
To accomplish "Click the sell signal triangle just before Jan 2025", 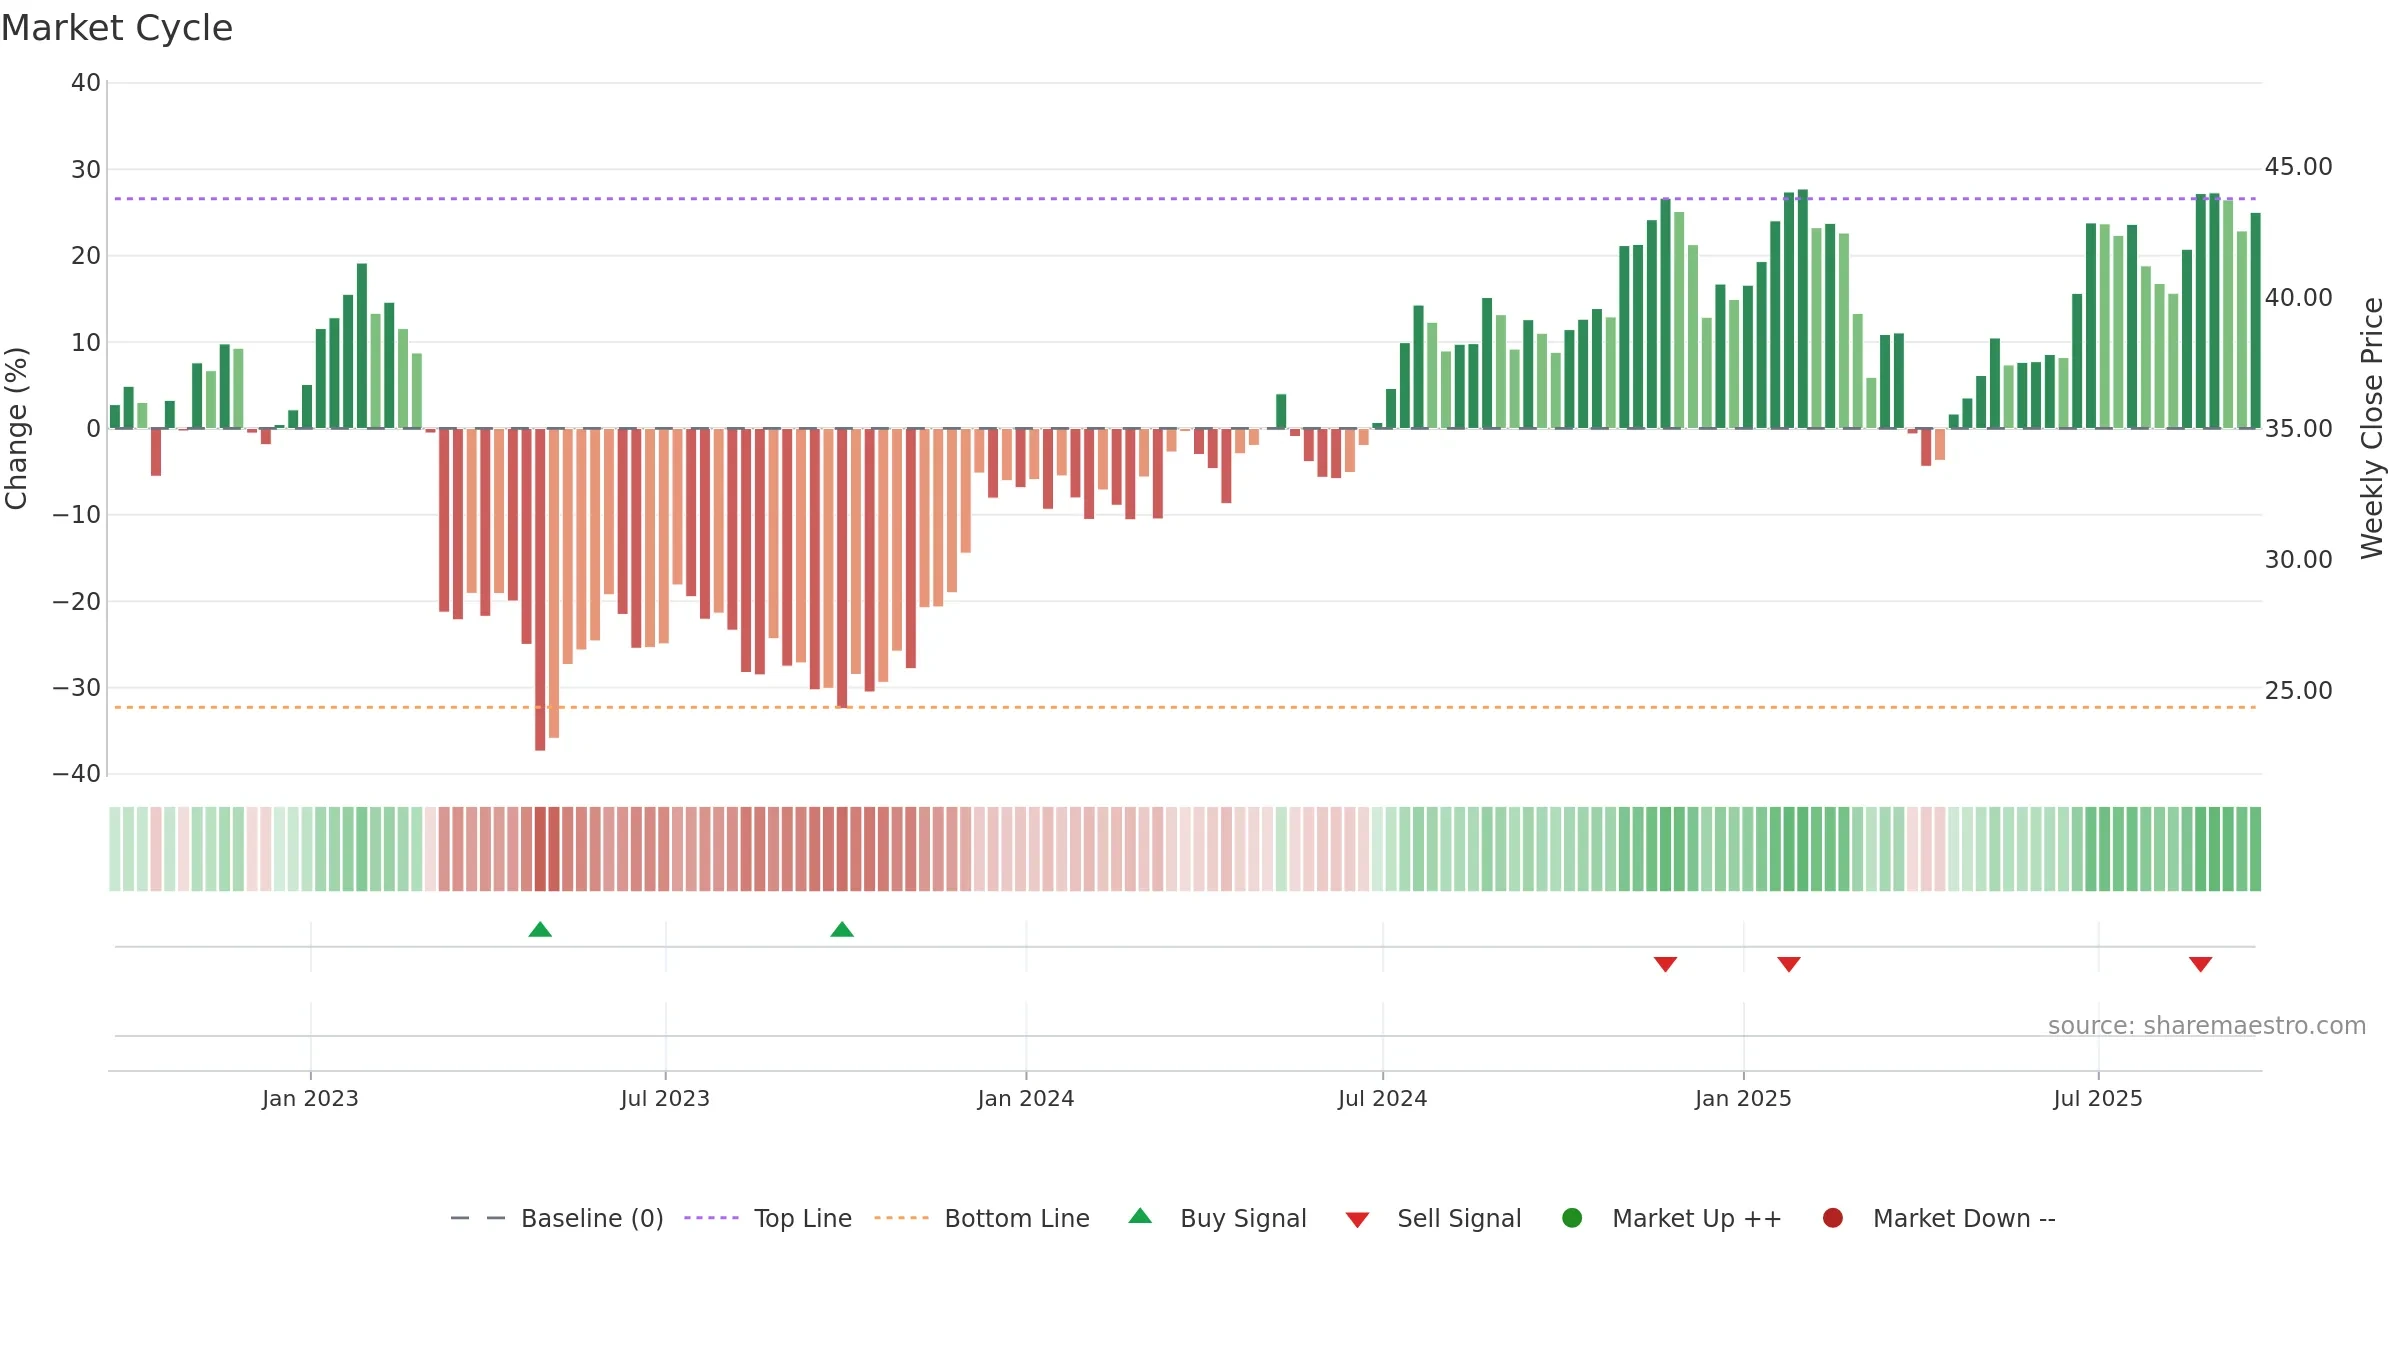I will point(1665,964).
